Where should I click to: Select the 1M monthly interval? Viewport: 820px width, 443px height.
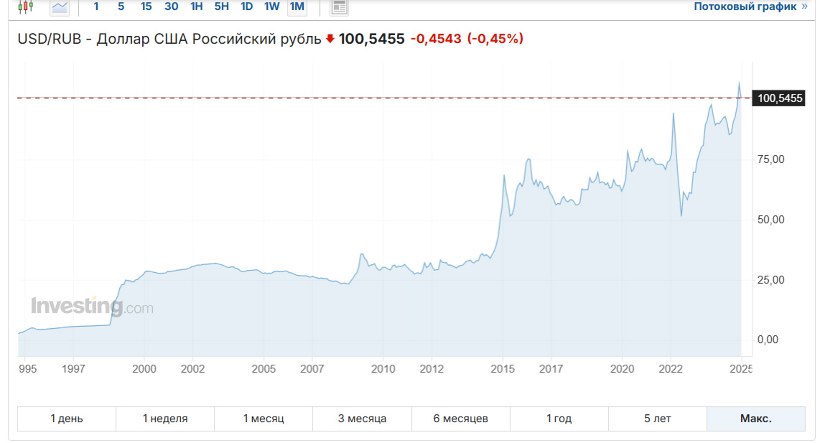[297, 7]
